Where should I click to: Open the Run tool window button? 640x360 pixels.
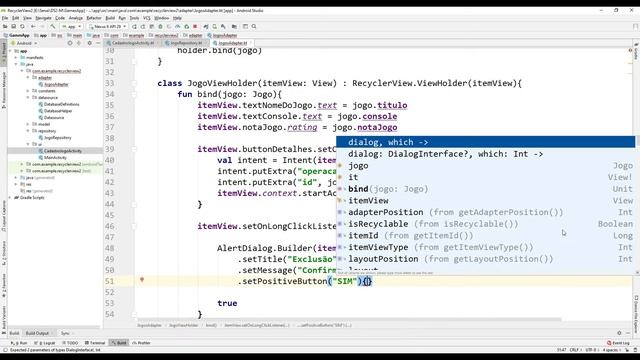pos(19,343)
